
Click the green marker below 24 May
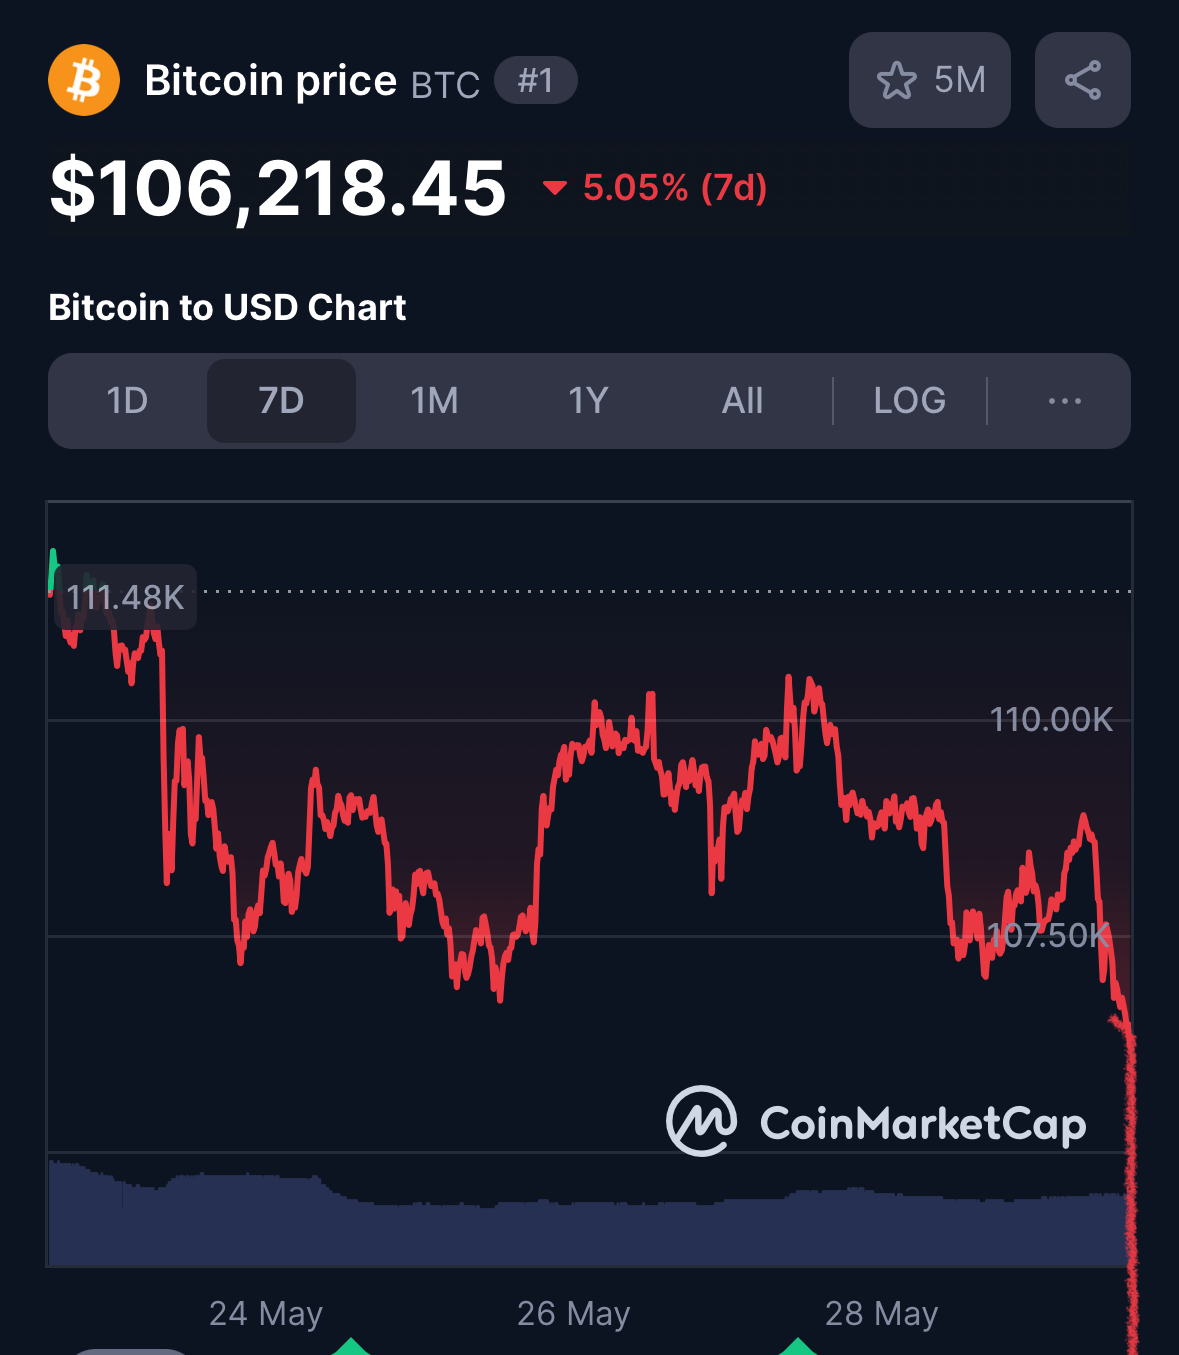click(x=351, y=1346)
